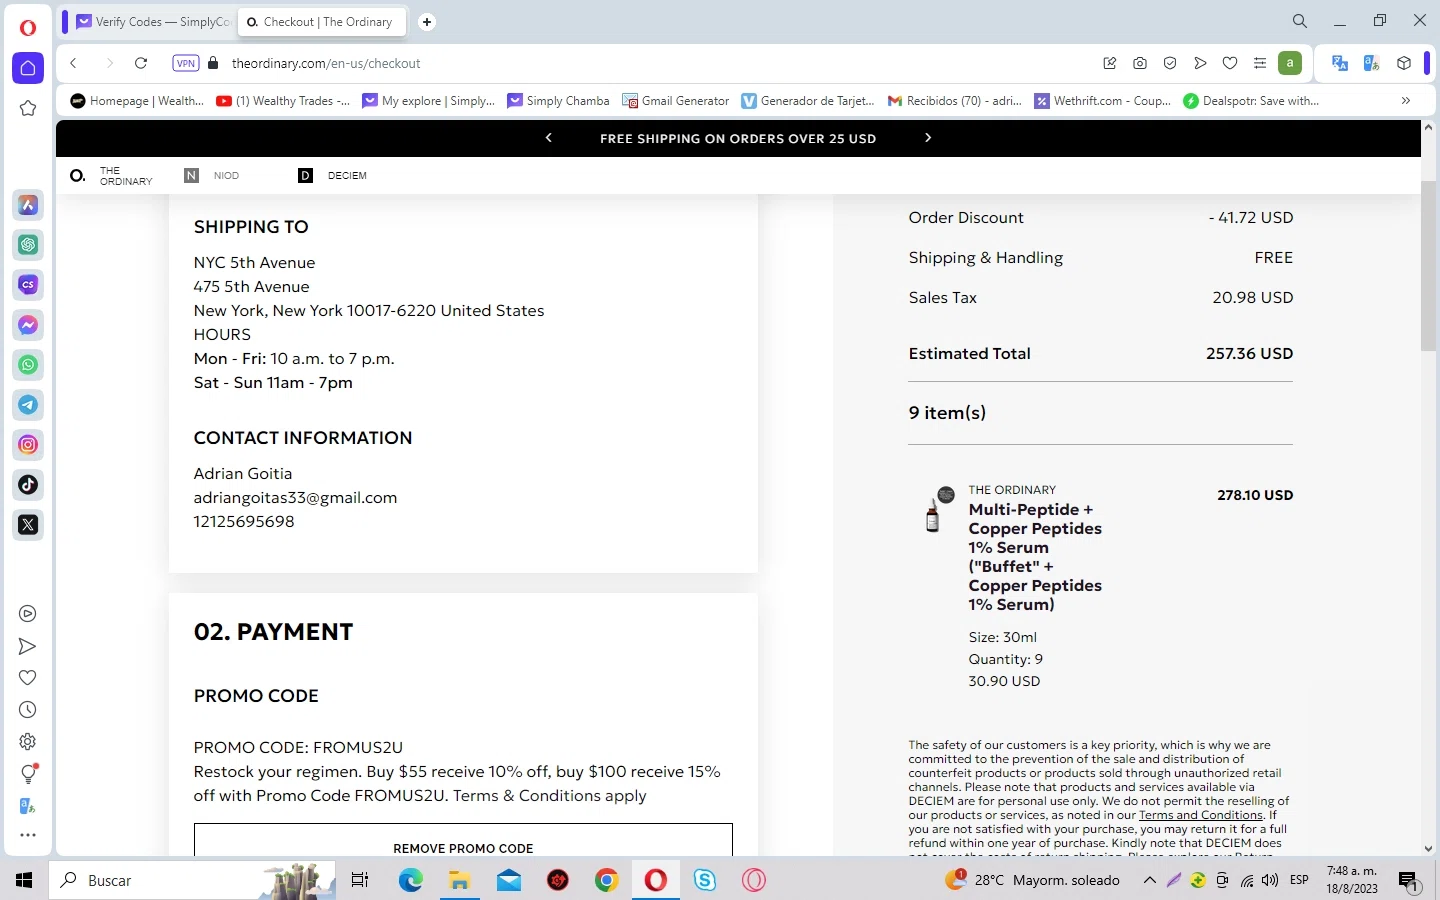Image resolution: width=1440 pixels, height=900 pixels.
Task: Open Gmail Generator bookmark
Action: pyautogui.click(x=676, y=101)
